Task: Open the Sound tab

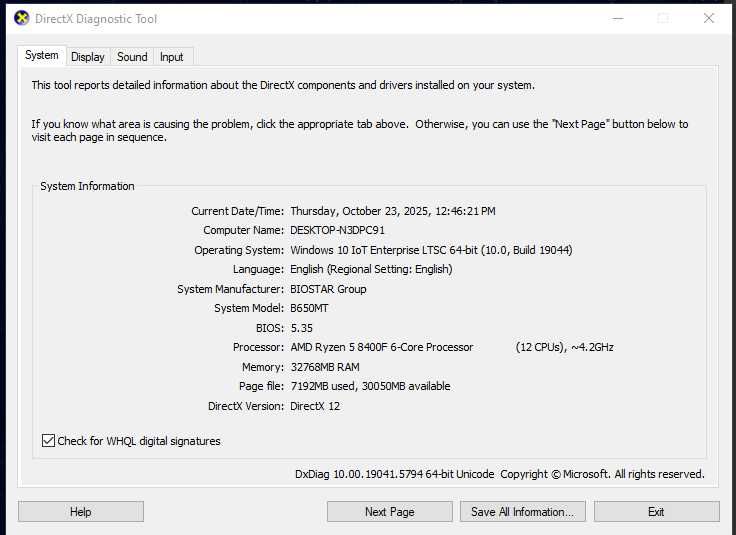Action: [132, 57]
